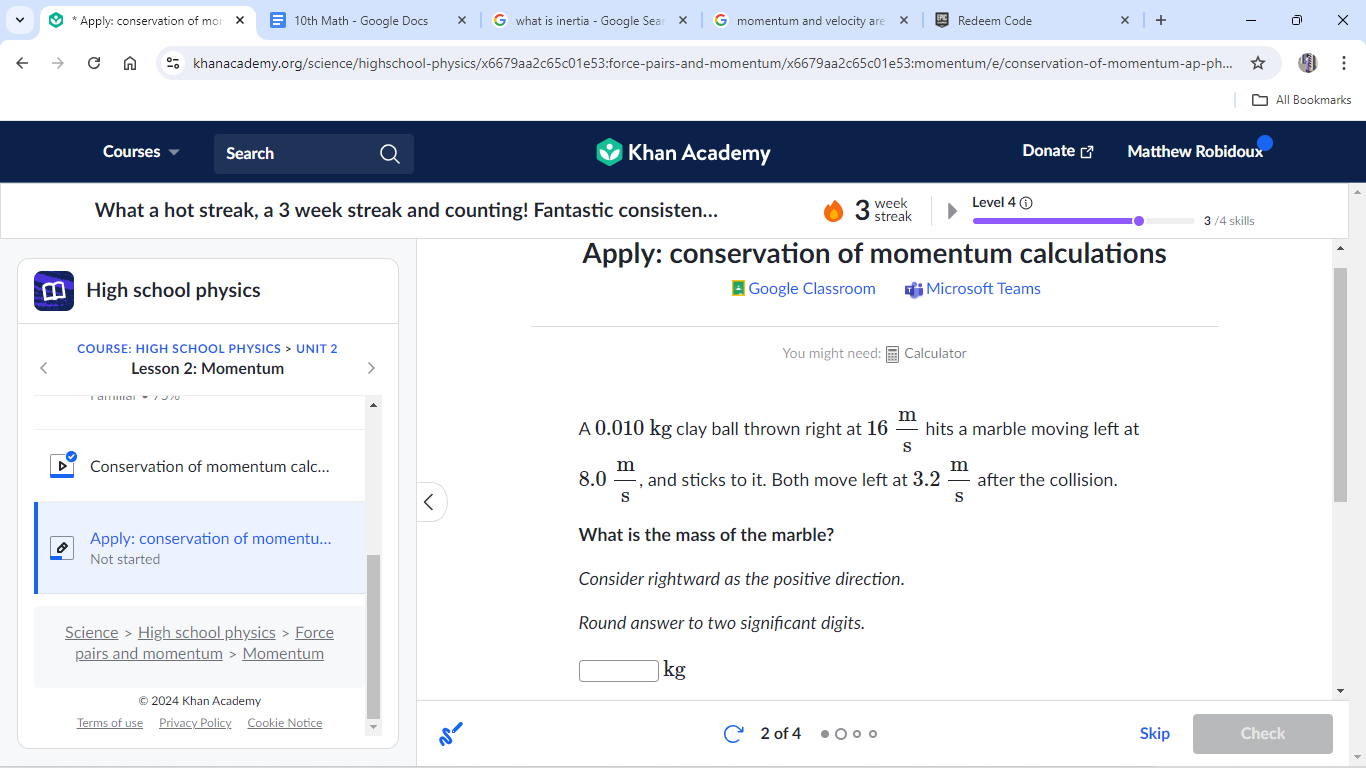Click the Khan Academy logo
This screenshot has height=768, width=1366.
pos(683,152)
